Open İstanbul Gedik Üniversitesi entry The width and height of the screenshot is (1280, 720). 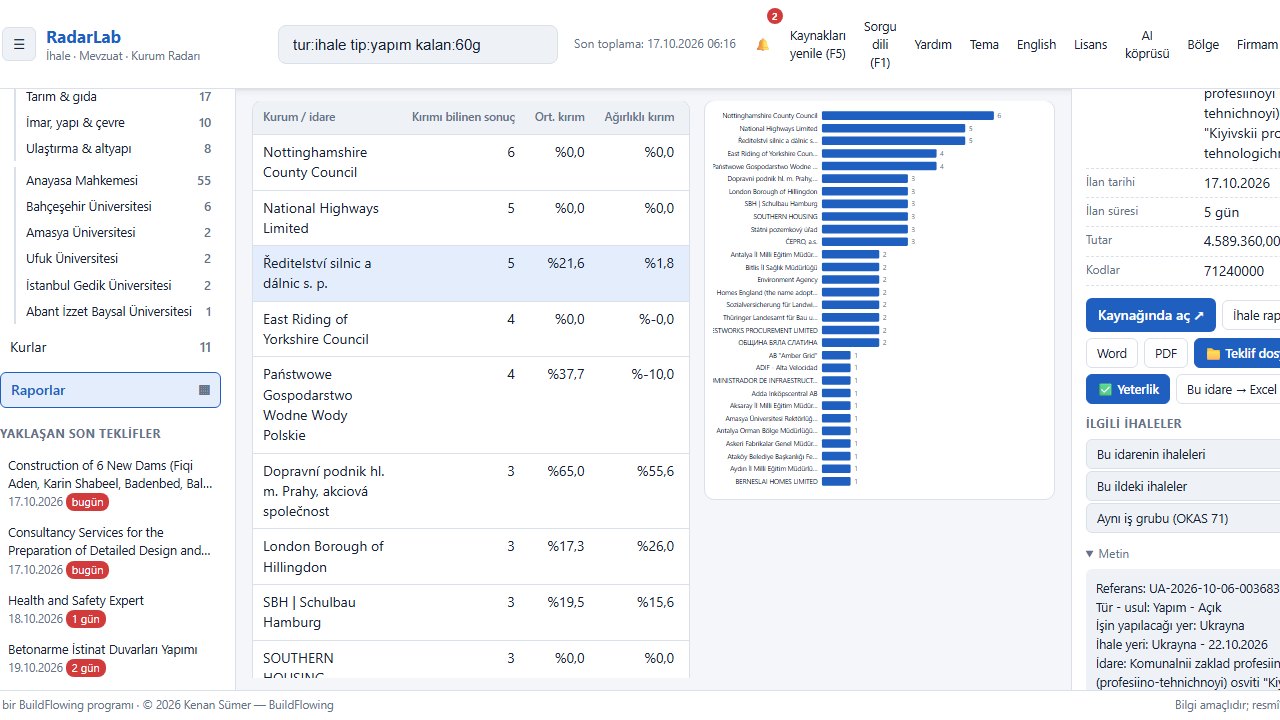(118, 285)
